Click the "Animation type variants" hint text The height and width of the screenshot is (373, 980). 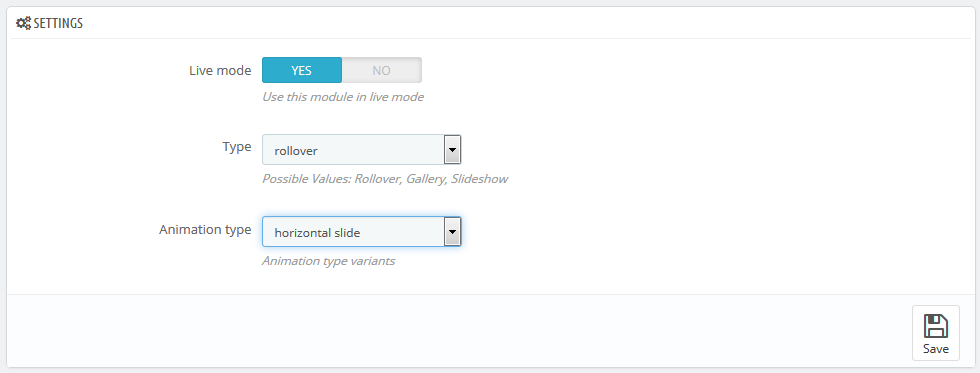[328, 261]
